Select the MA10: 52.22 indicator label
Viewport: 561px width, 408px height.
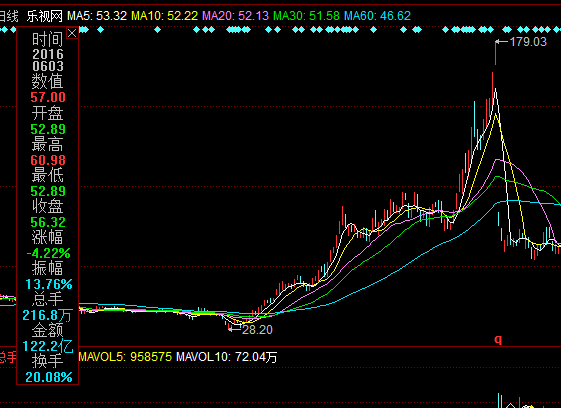(165, 16)
